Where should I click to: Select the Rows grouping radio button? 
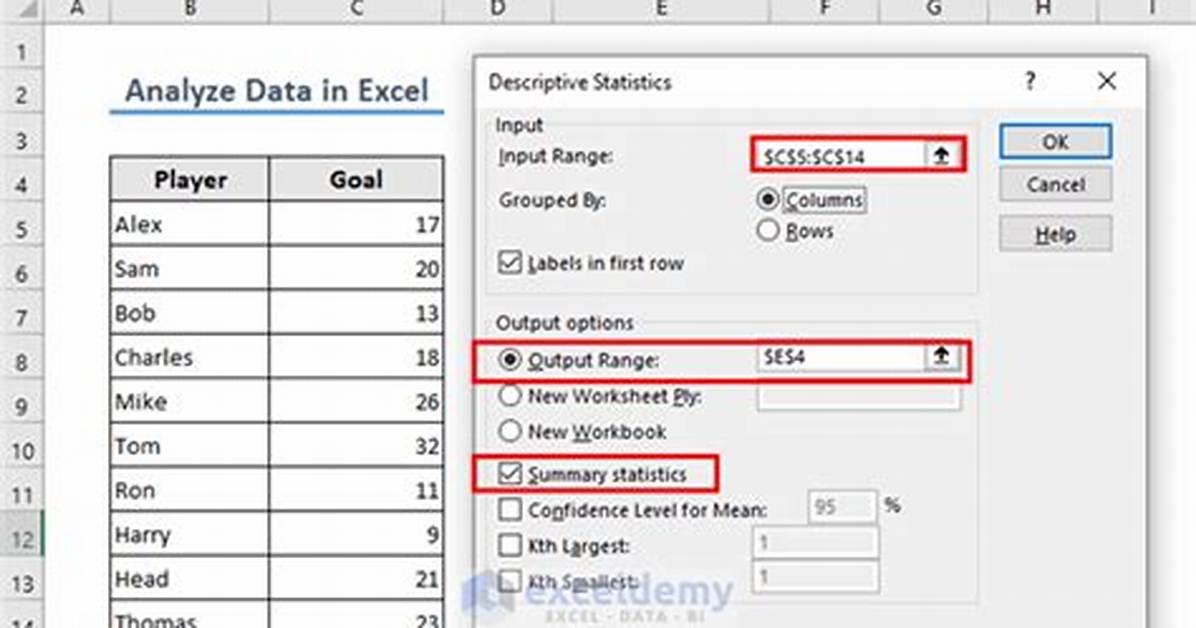point(767,230)
